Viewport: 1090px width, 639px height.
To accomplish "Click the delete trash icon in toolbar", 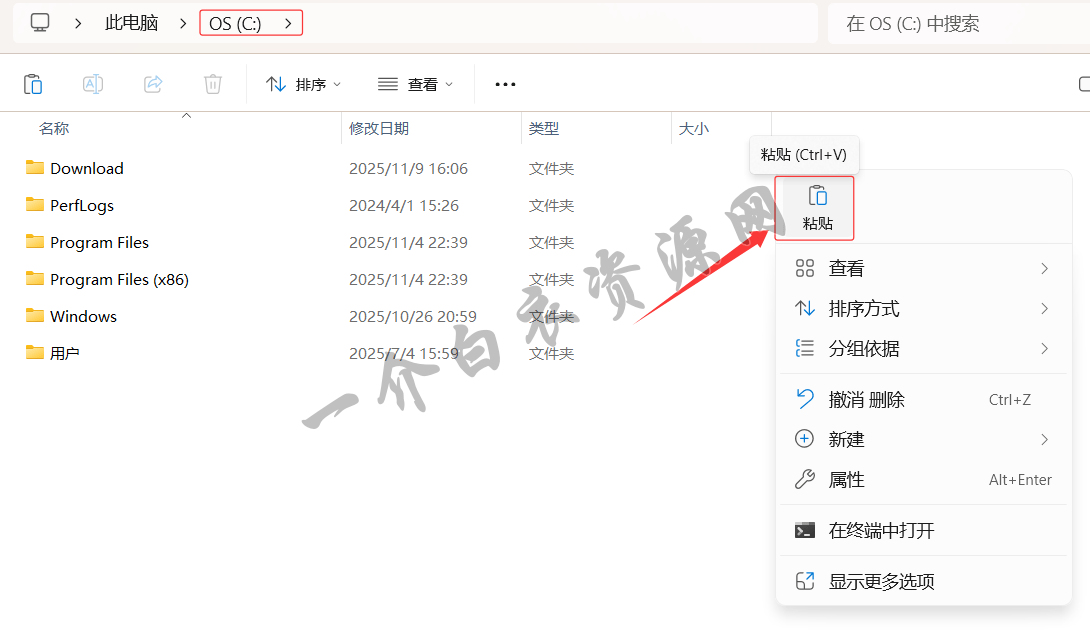I will [213, 84].
